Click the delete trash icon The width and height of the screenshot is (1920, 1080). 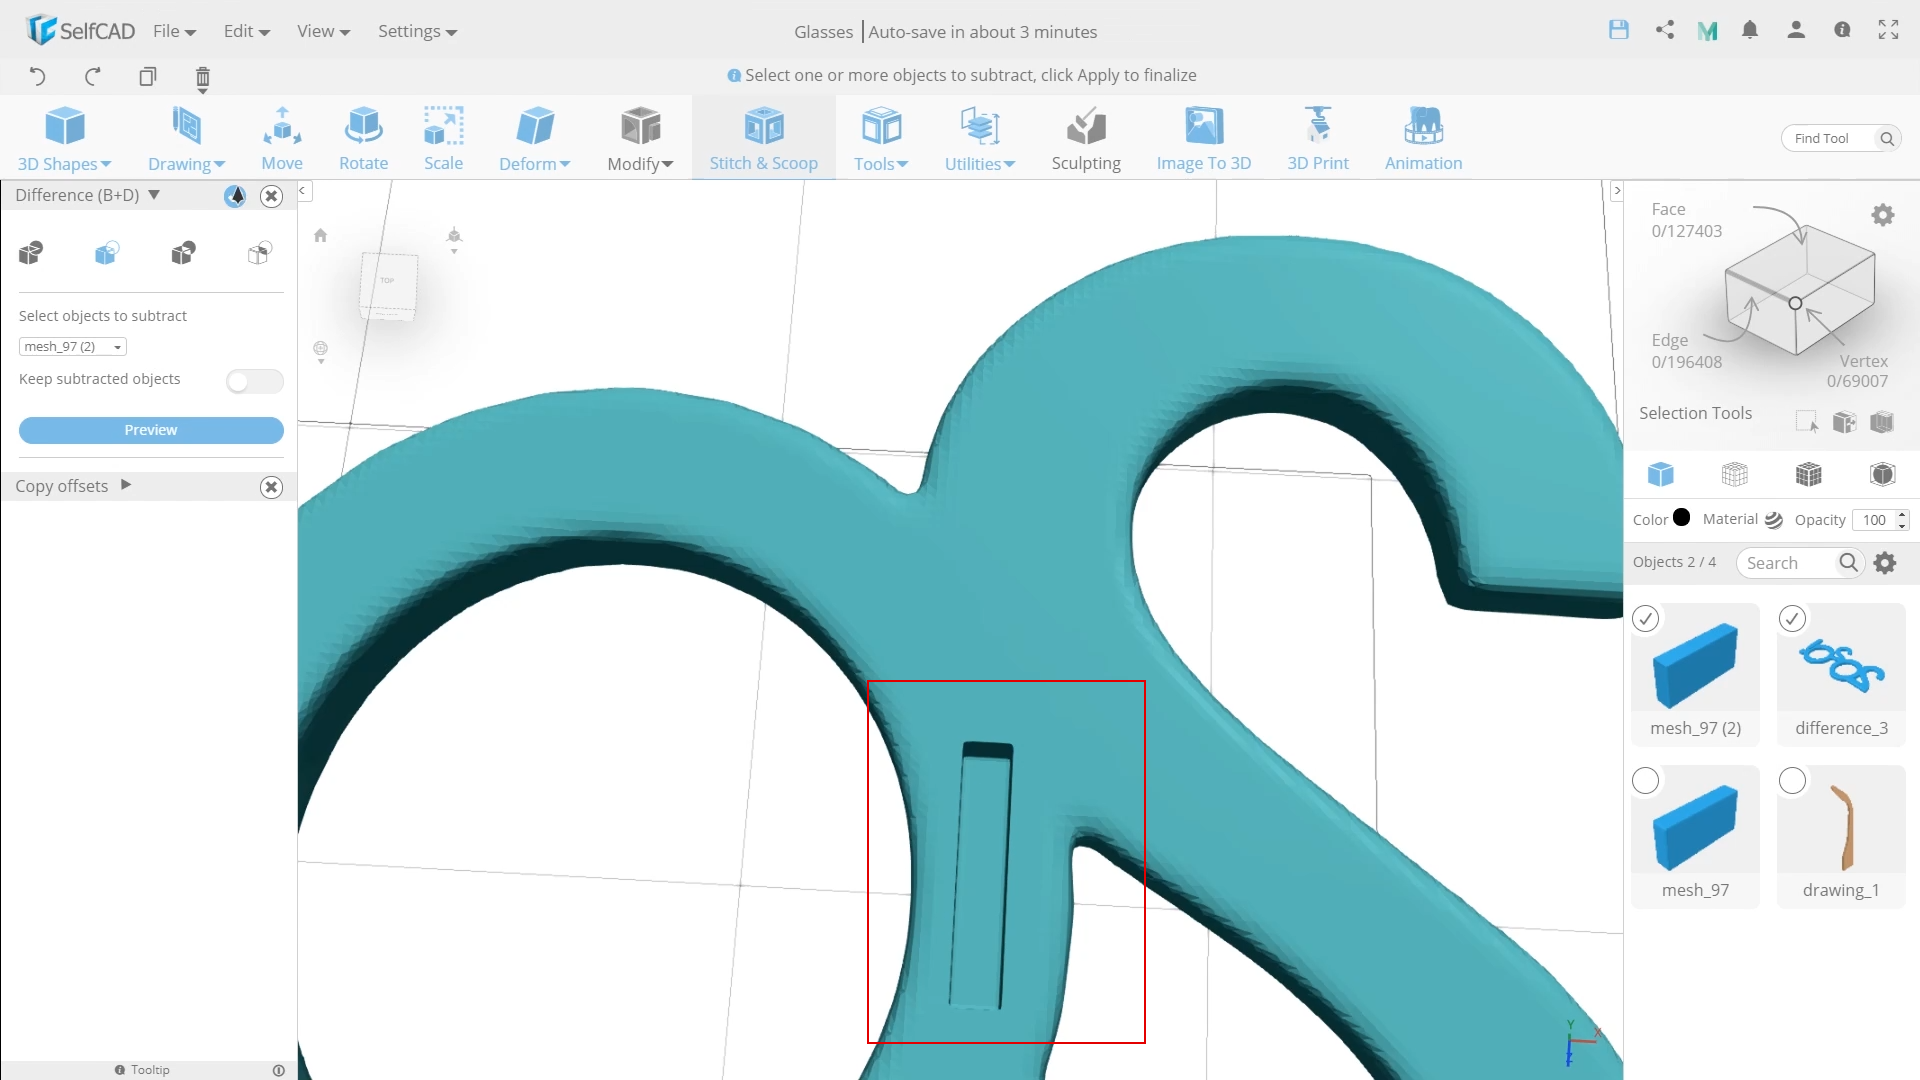click(x=202, y=78)
